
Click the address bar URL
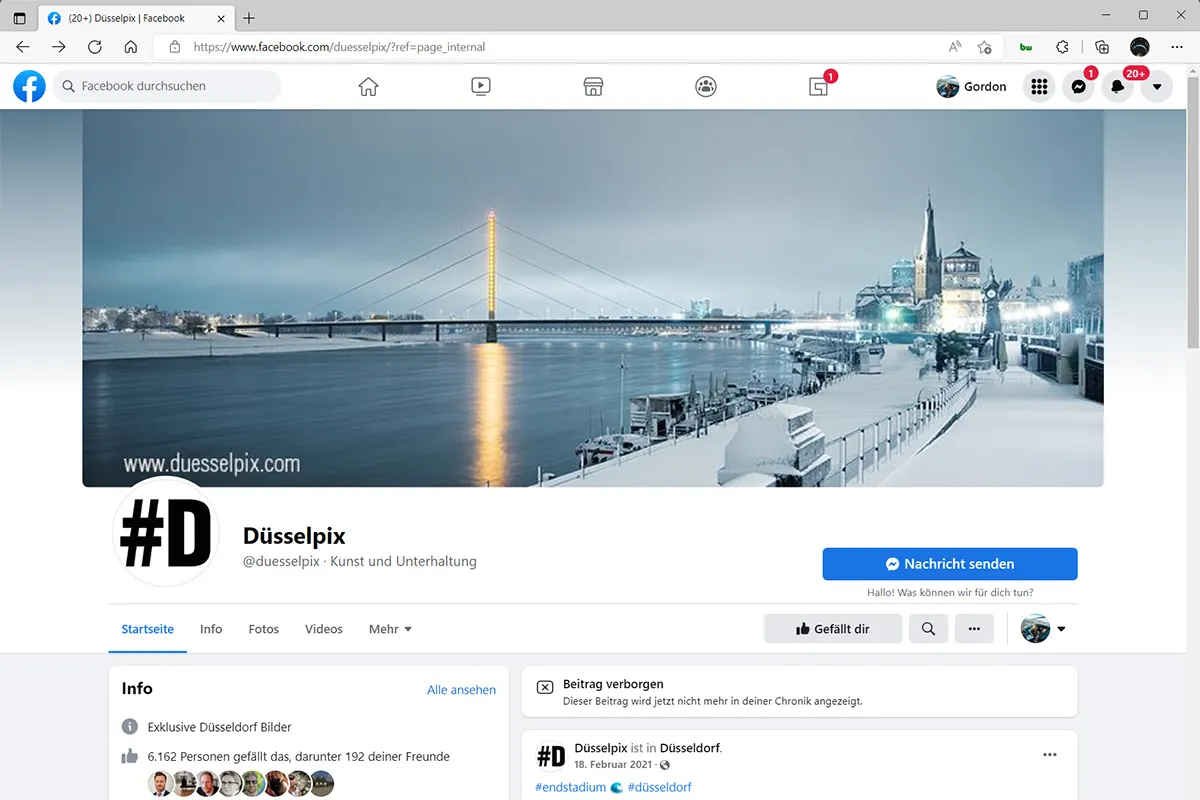pos(339,47)
